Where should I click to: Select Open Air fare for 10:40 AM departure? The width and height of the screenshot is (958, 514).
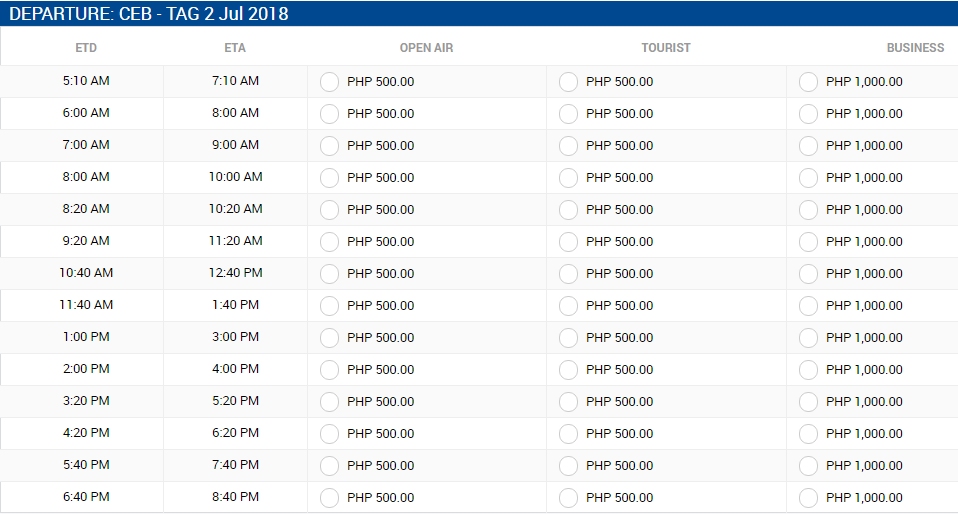coord(329,274)
